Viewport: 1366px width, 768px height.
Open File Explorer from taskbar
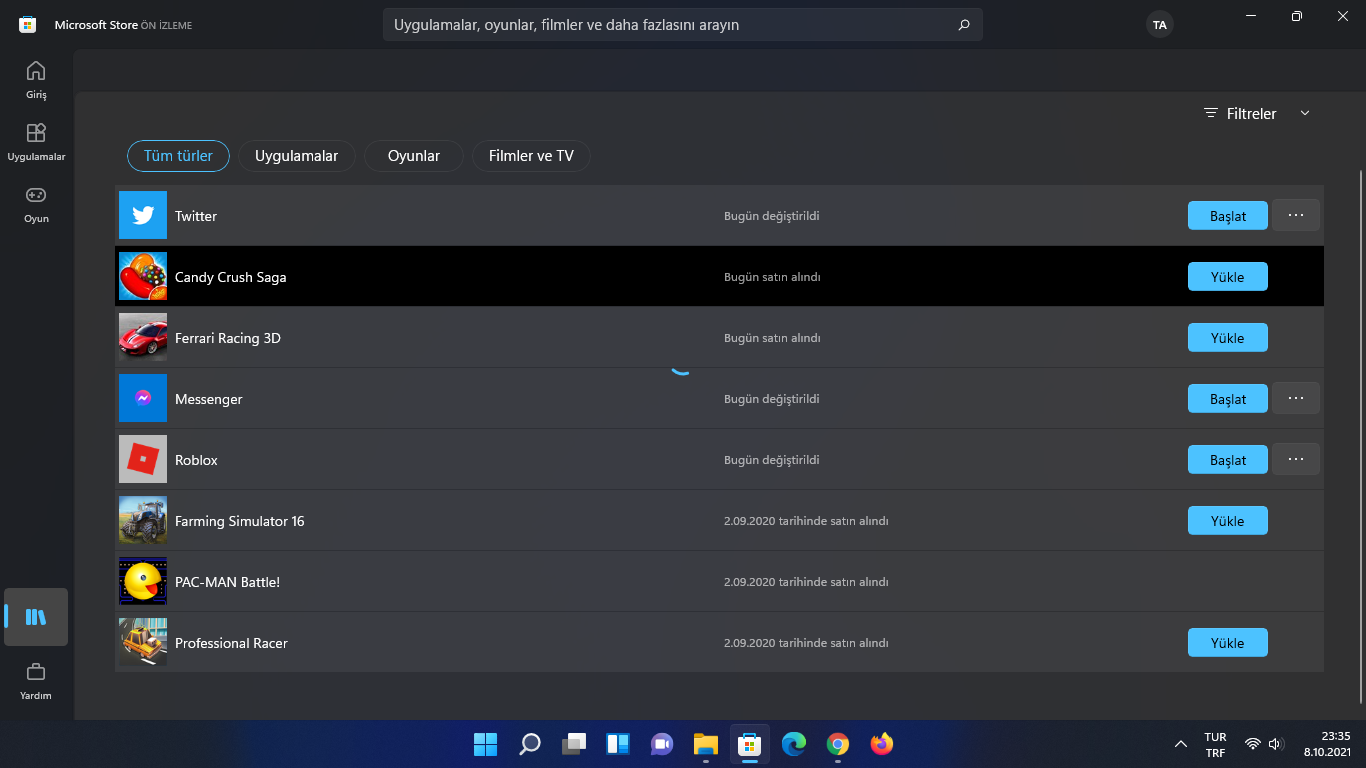[x=706, y=744]
